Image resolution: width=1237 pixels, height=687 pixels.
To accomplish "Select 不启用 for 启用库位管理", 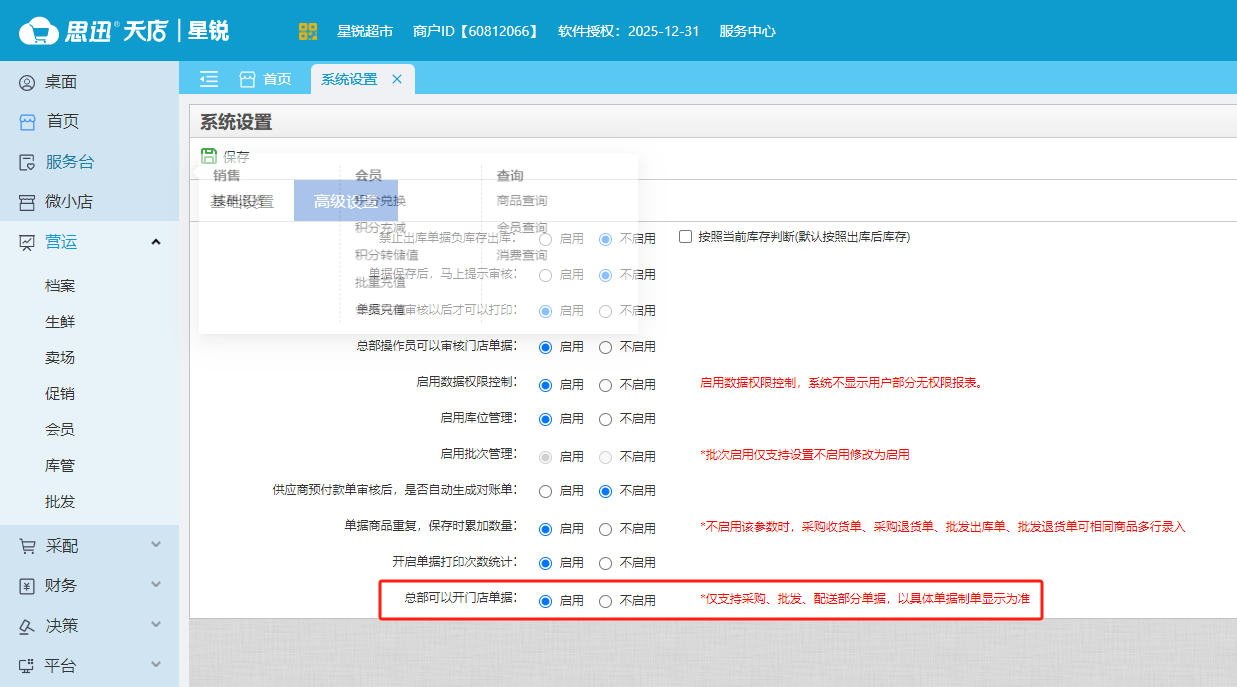I will click(605, 418).
